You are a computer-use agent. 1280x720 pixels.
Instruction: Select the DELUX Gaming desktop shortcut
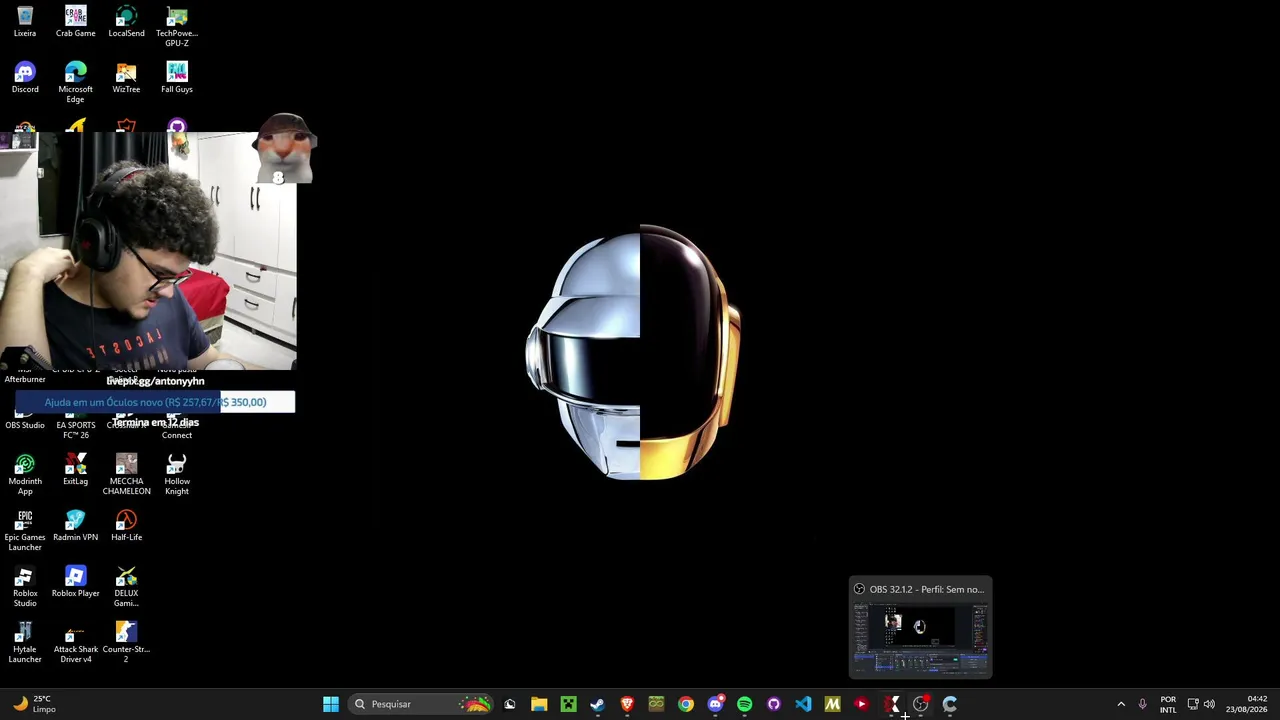point(126,587)
